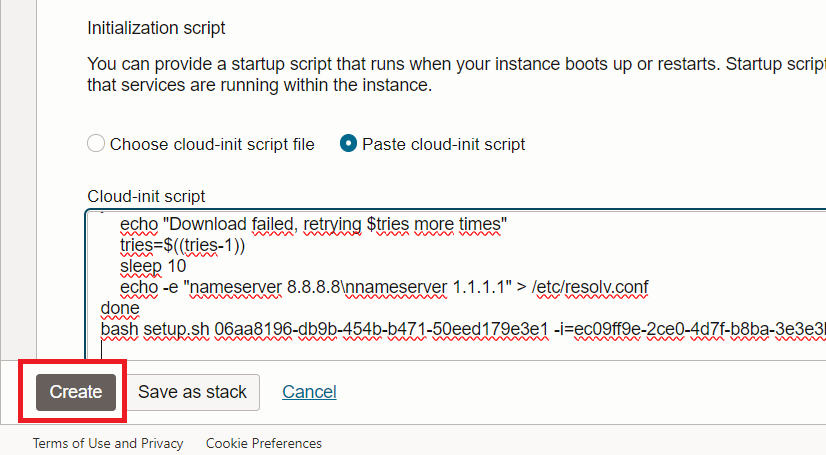Place cursor in 'Download failed, retrying' echo line
The image size is (826, 455).
click(x=314, y=225)
